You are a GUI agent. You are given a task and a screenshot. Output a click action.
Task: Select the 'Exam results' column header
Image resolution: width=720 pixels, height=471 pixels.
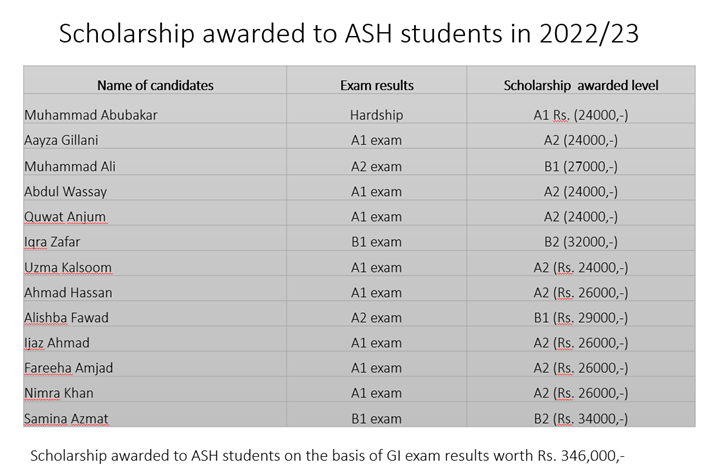click(376, 85)
